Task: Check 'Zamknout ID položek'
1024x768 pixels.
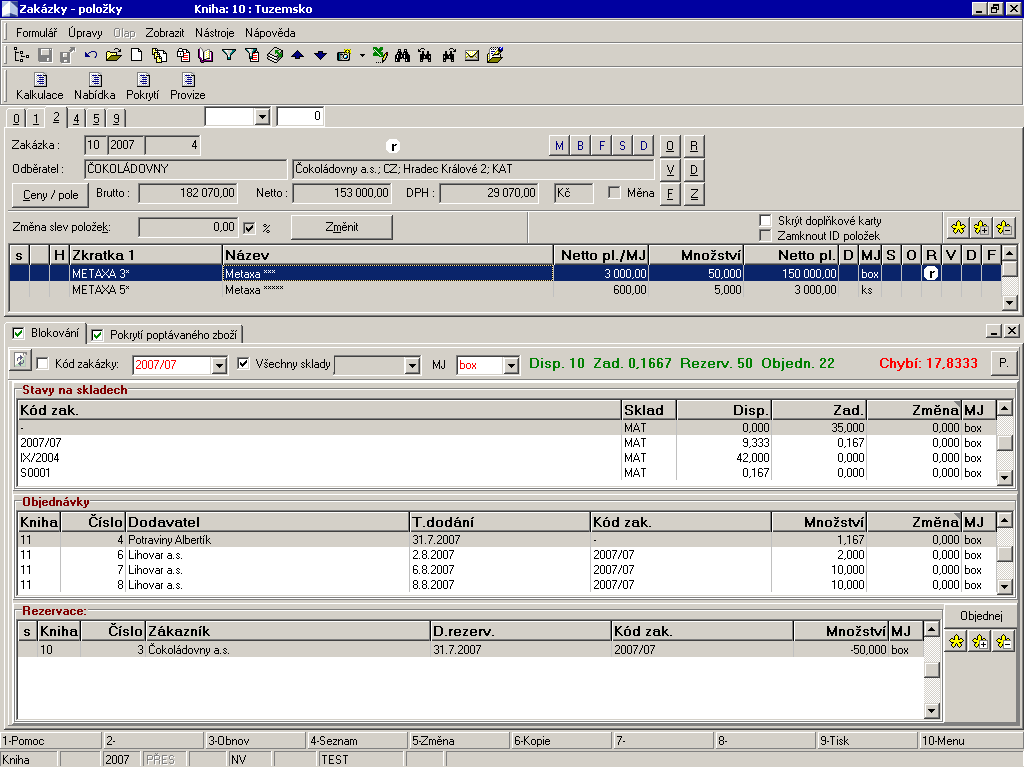Action: [764, 234]
